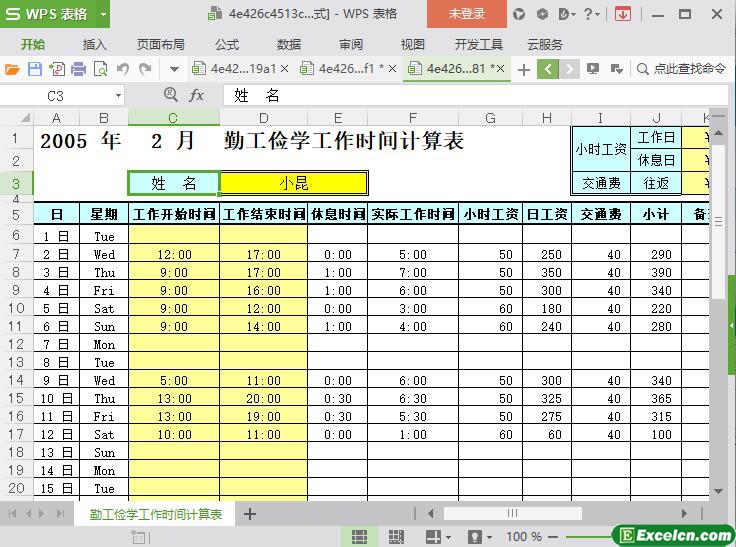Click the 100 % zoom level
The image size is (736, 547).
point(524,536)
